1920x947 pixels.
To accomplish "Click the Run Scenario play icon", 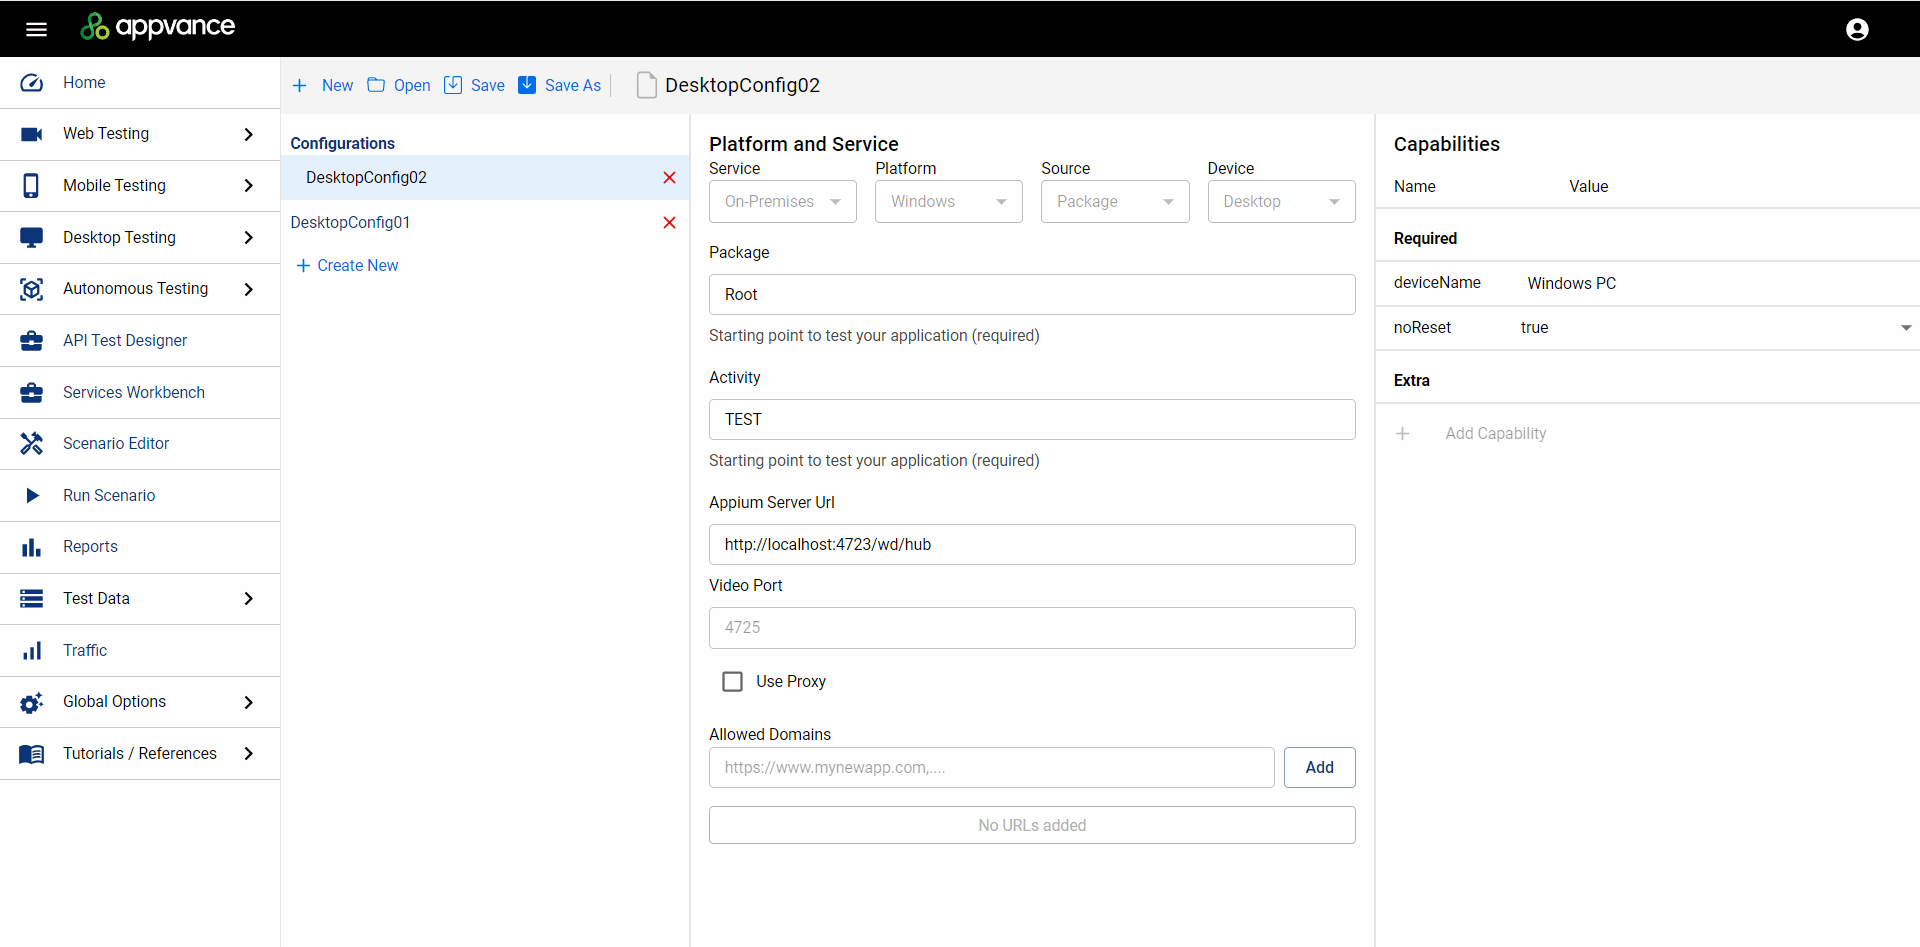I will (x=32, y=495).
